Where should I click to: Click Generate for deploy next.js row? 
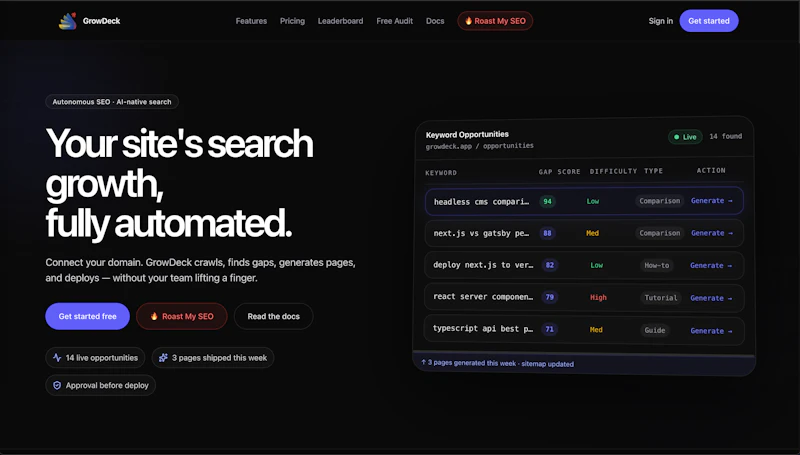[711, 266]
